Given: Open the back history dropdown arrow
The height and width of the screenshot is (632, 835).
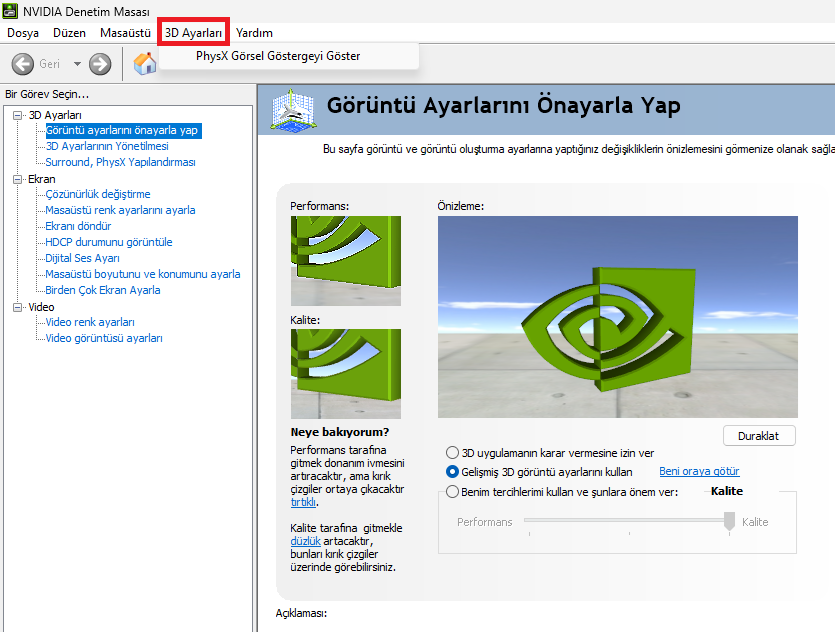Looking at the screenshot, I should [77, 64].
